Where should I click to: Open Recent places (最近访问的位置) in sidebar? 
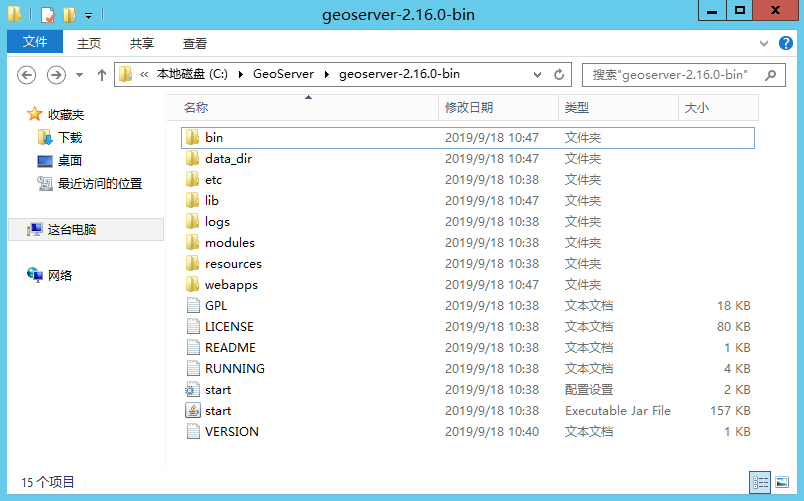90,184
